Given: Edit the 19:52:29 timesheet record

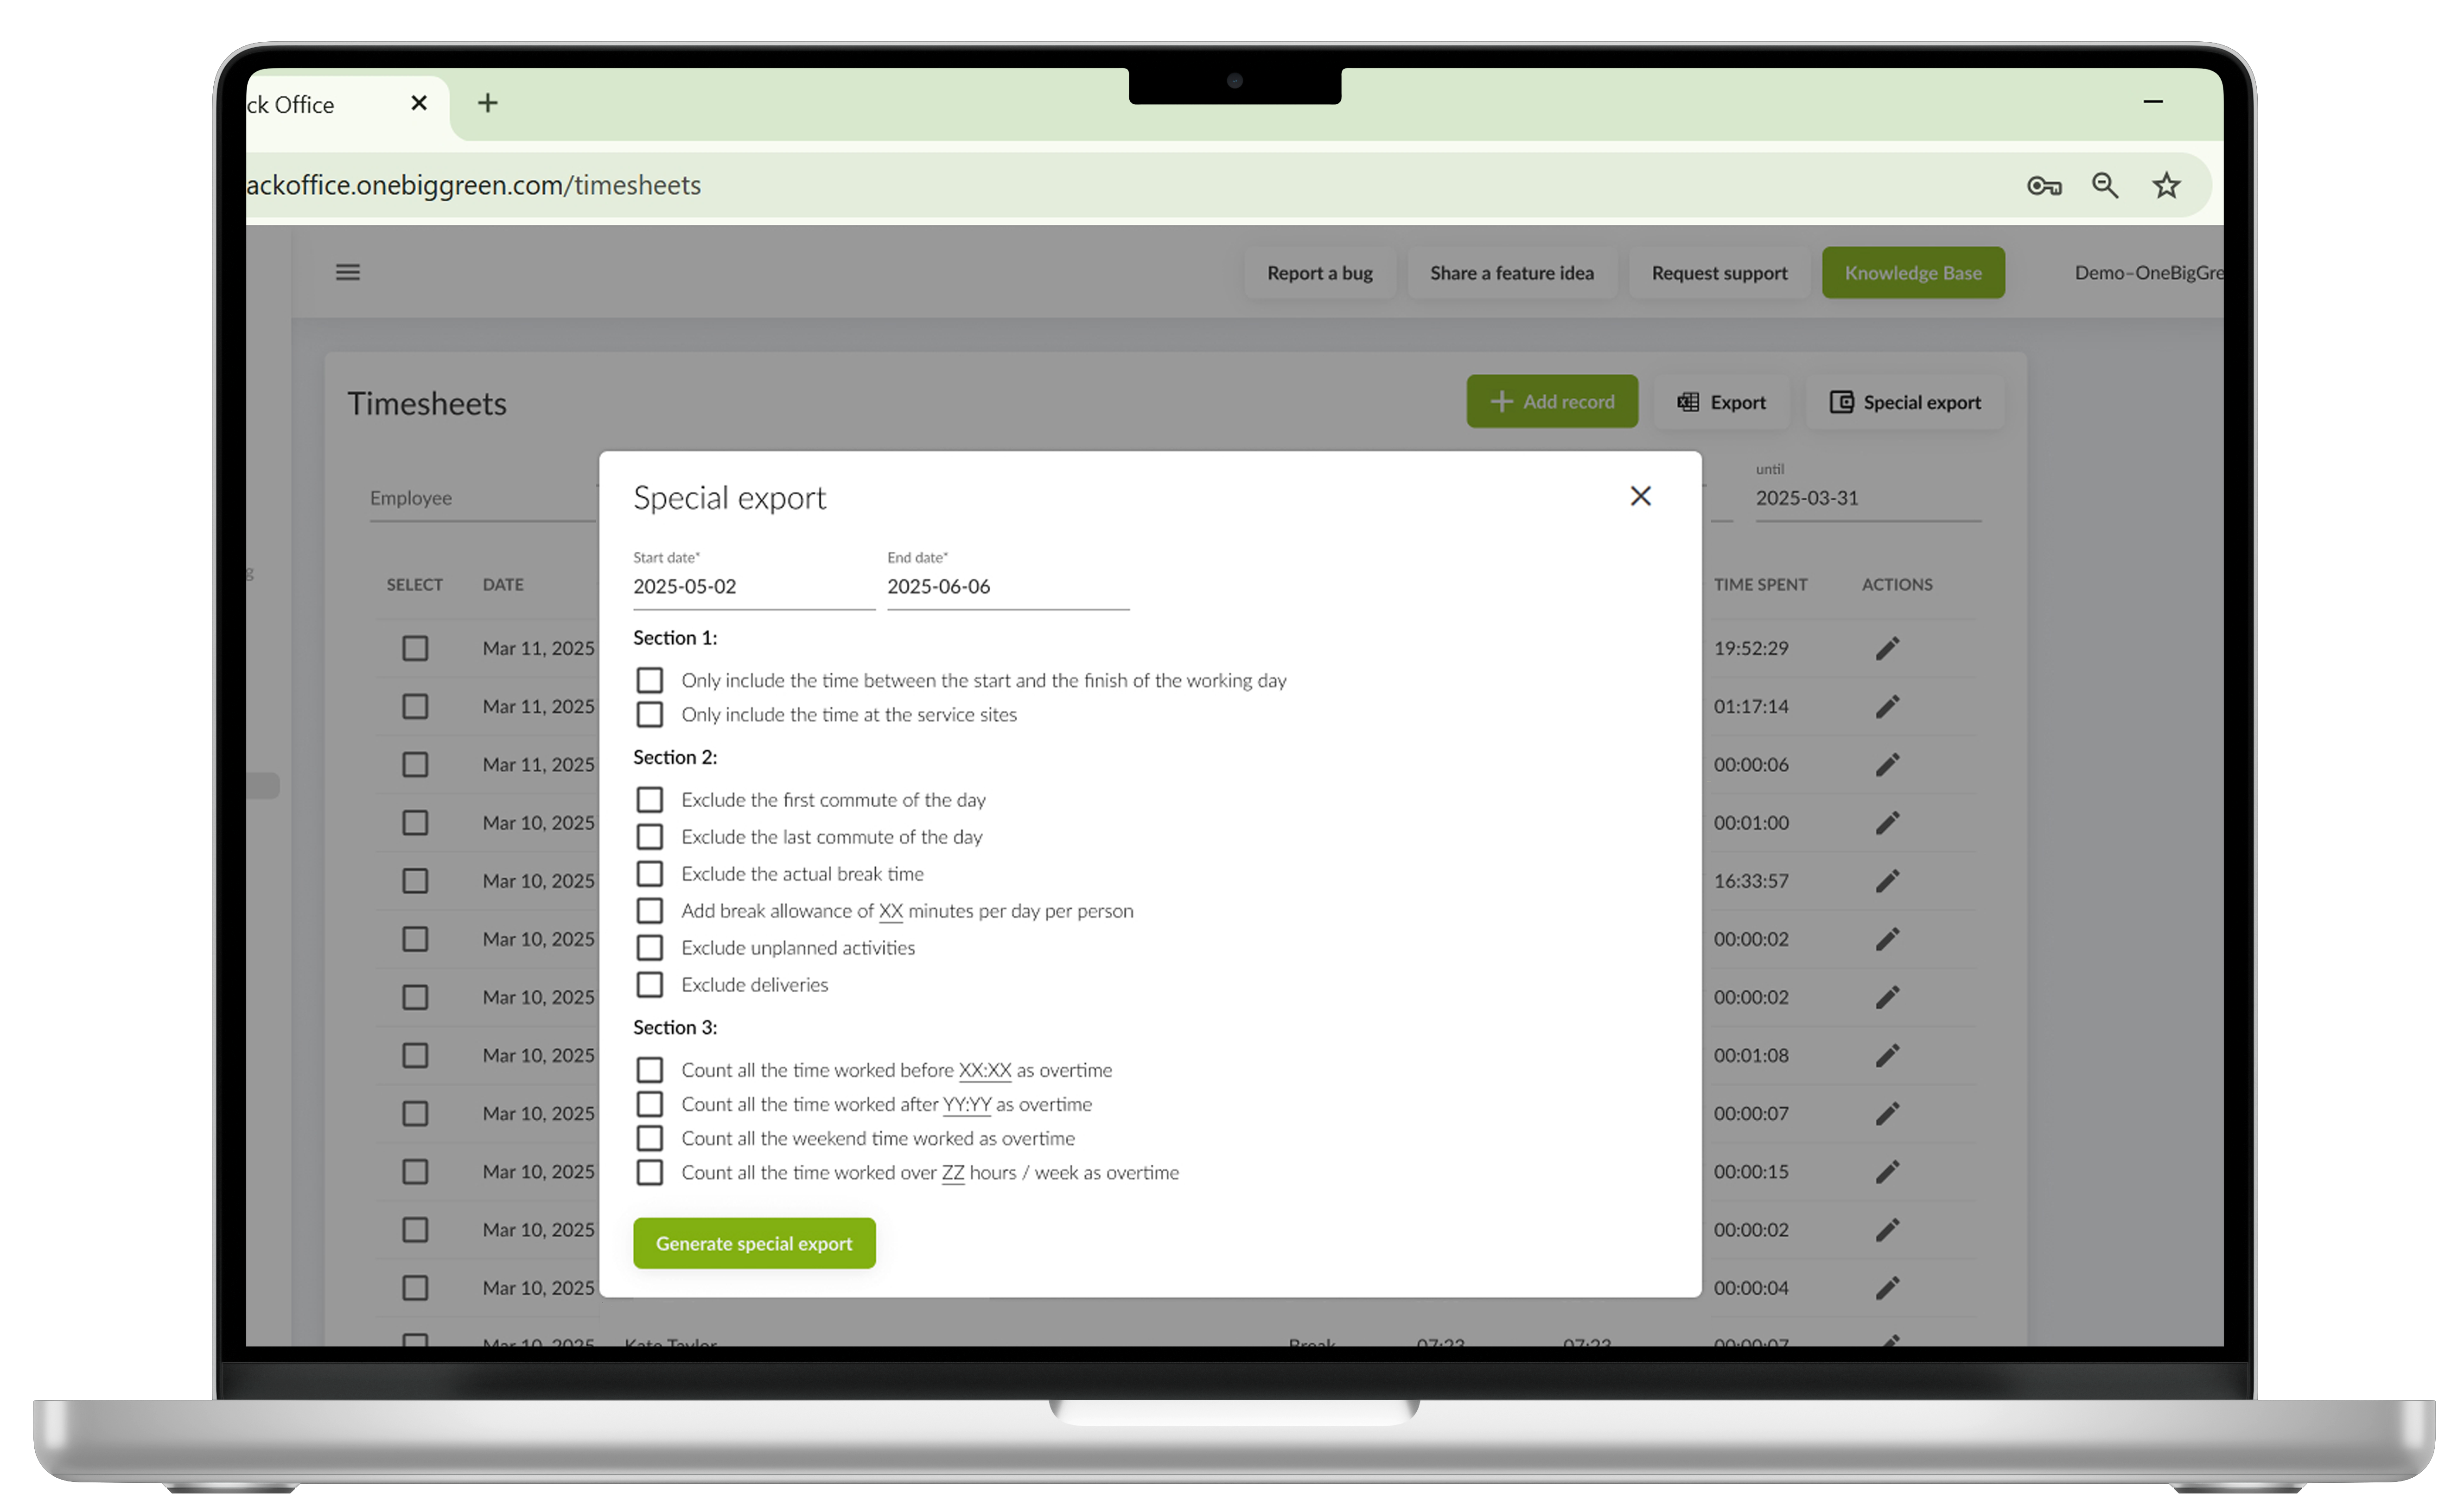Looking at the screenshot, I should click(1886, 648).
